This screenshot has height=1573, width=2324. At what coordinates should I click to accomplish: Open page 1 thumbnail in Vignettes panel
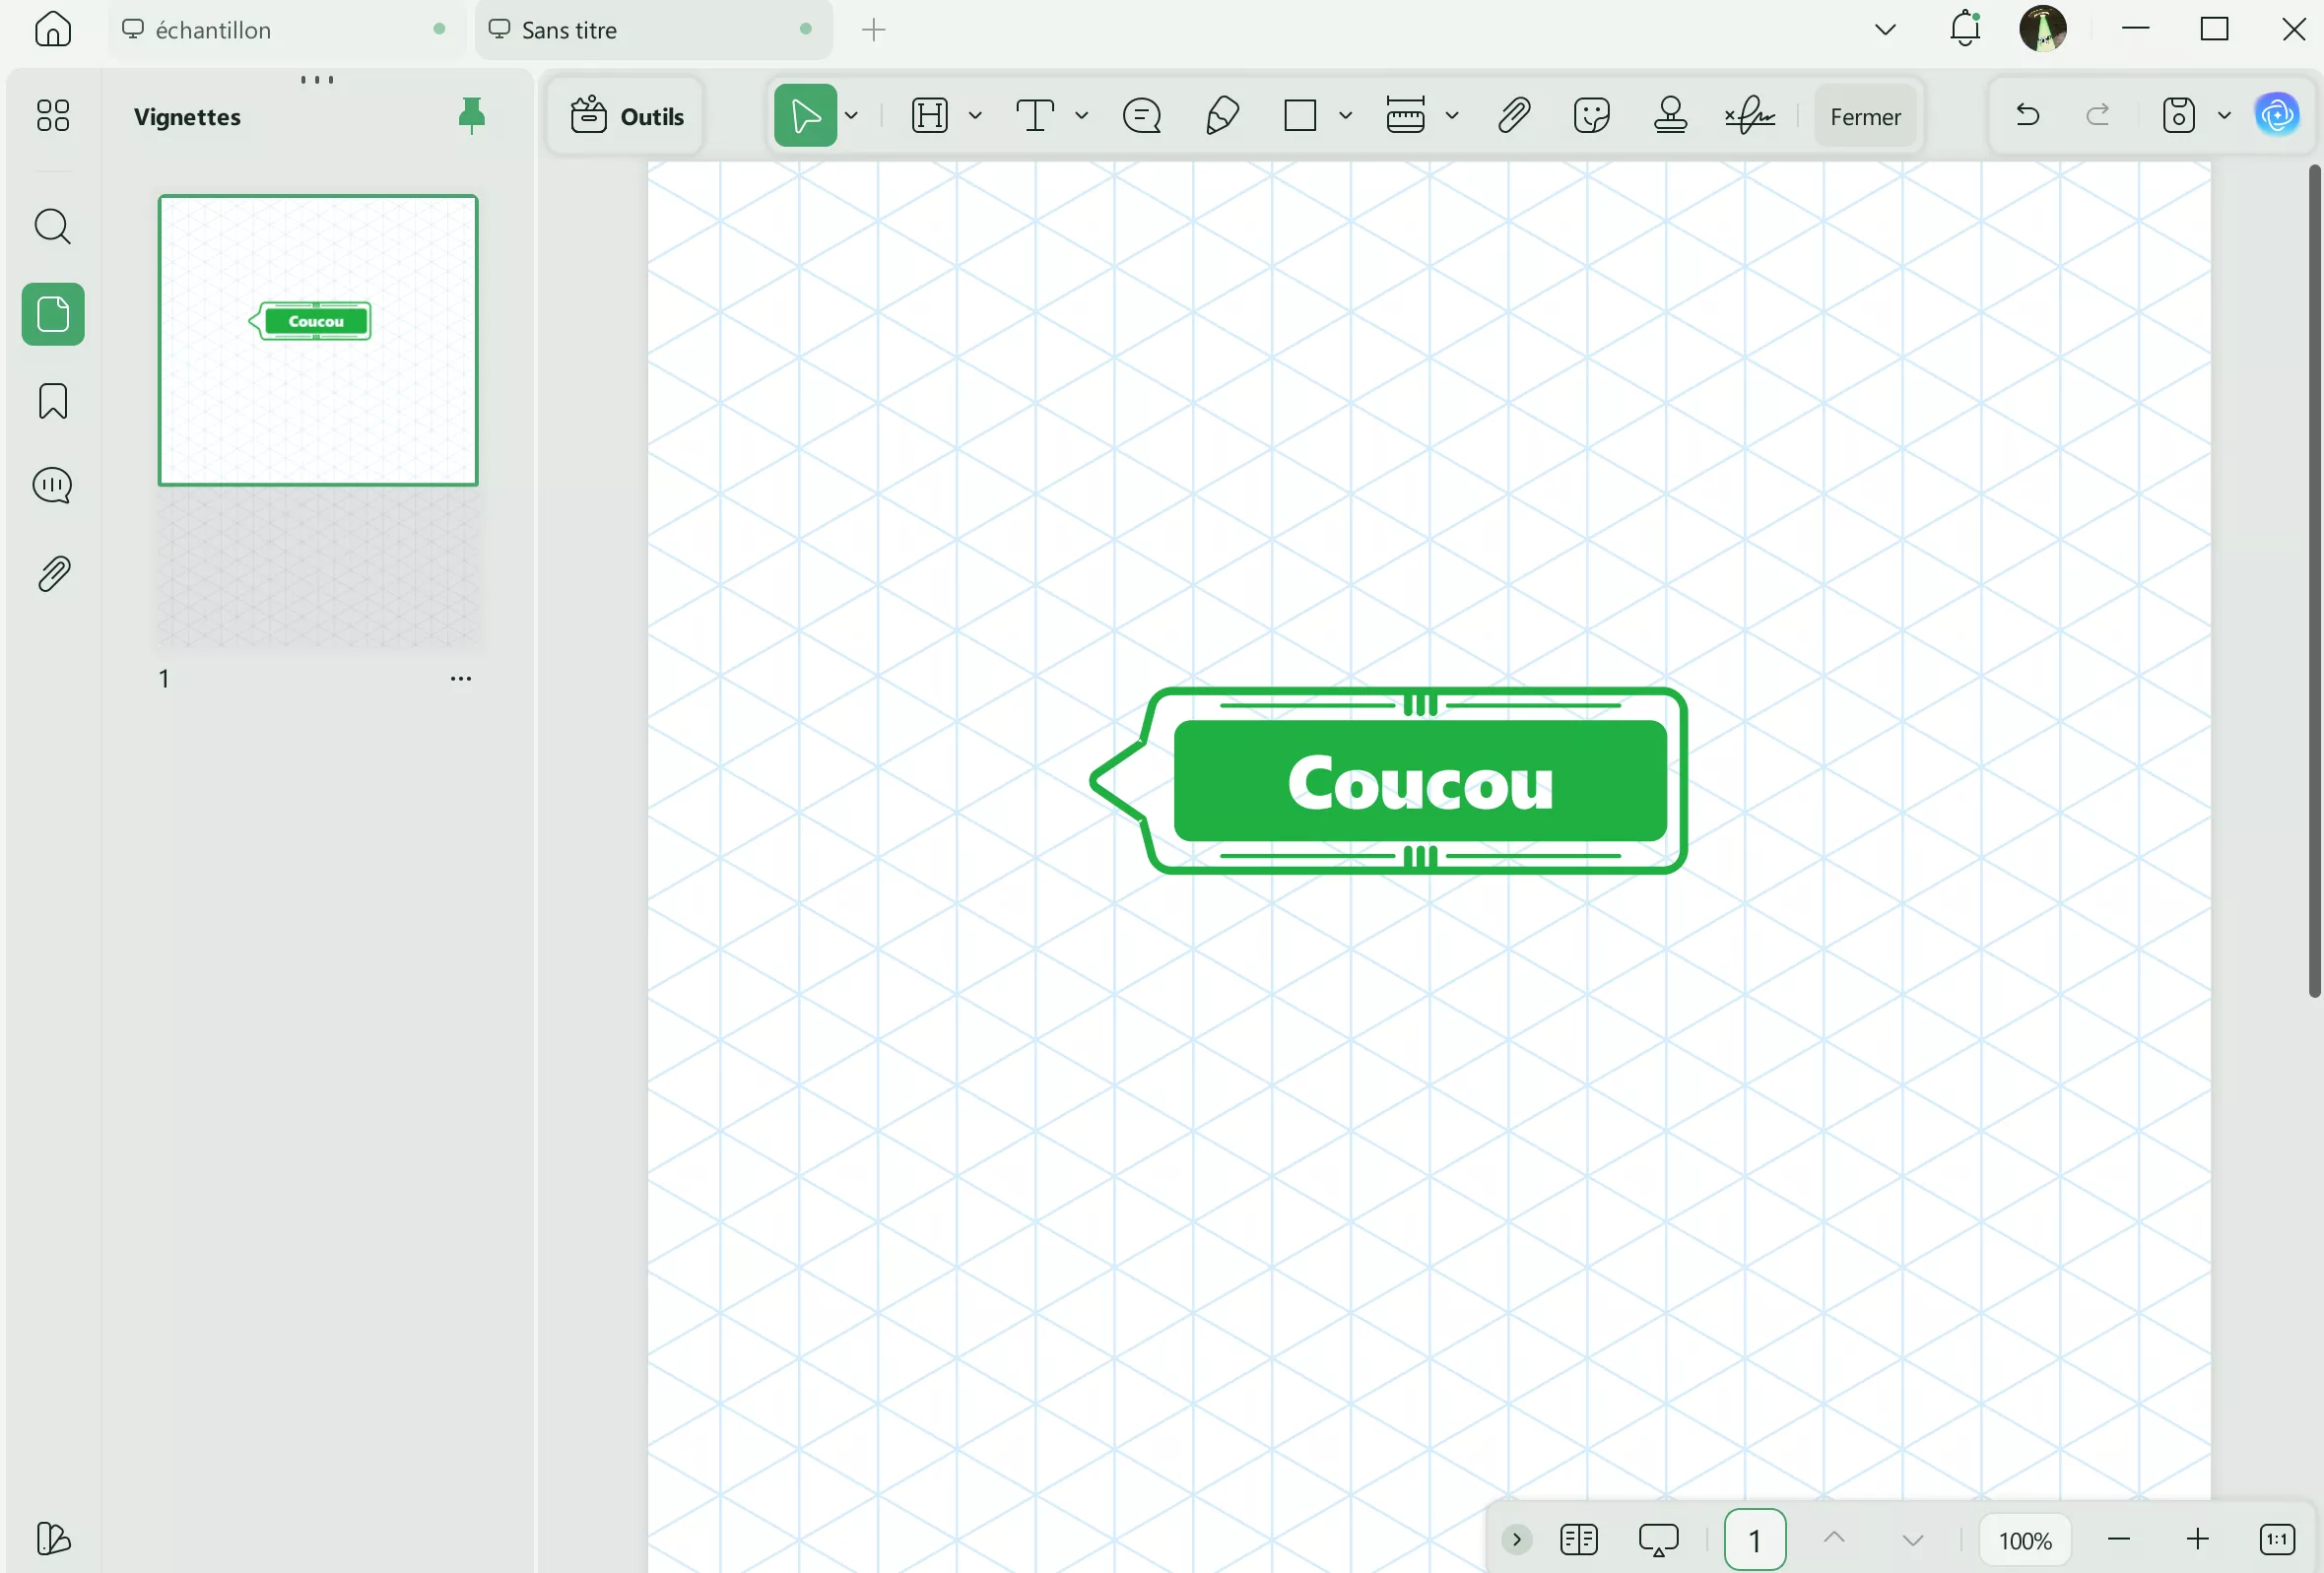[x=317, y=340]
